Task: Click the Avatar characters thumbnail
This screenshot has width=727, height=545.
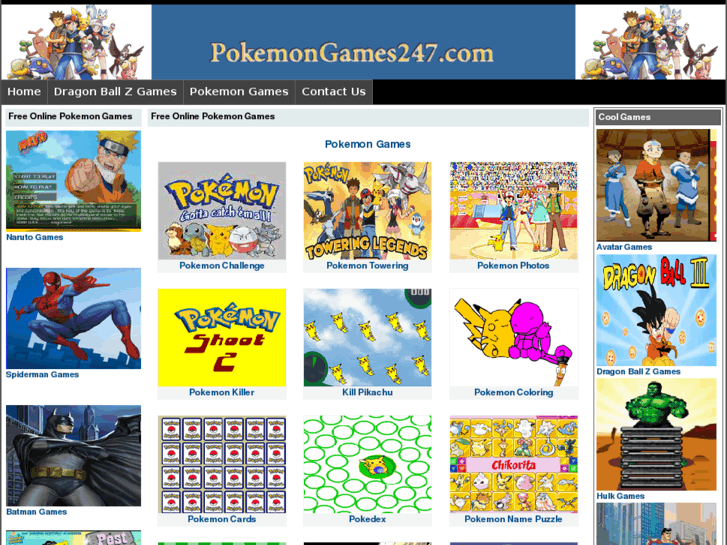Action: 657,185
